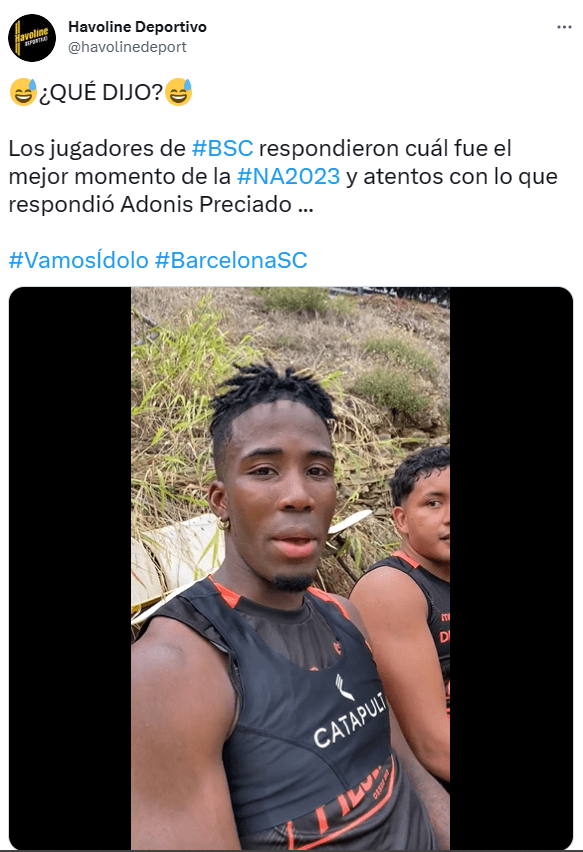Screen dimensions: 583x852
Task: Click the emoji before ¿QUÉ DIJO?
Action: (23, 92)
